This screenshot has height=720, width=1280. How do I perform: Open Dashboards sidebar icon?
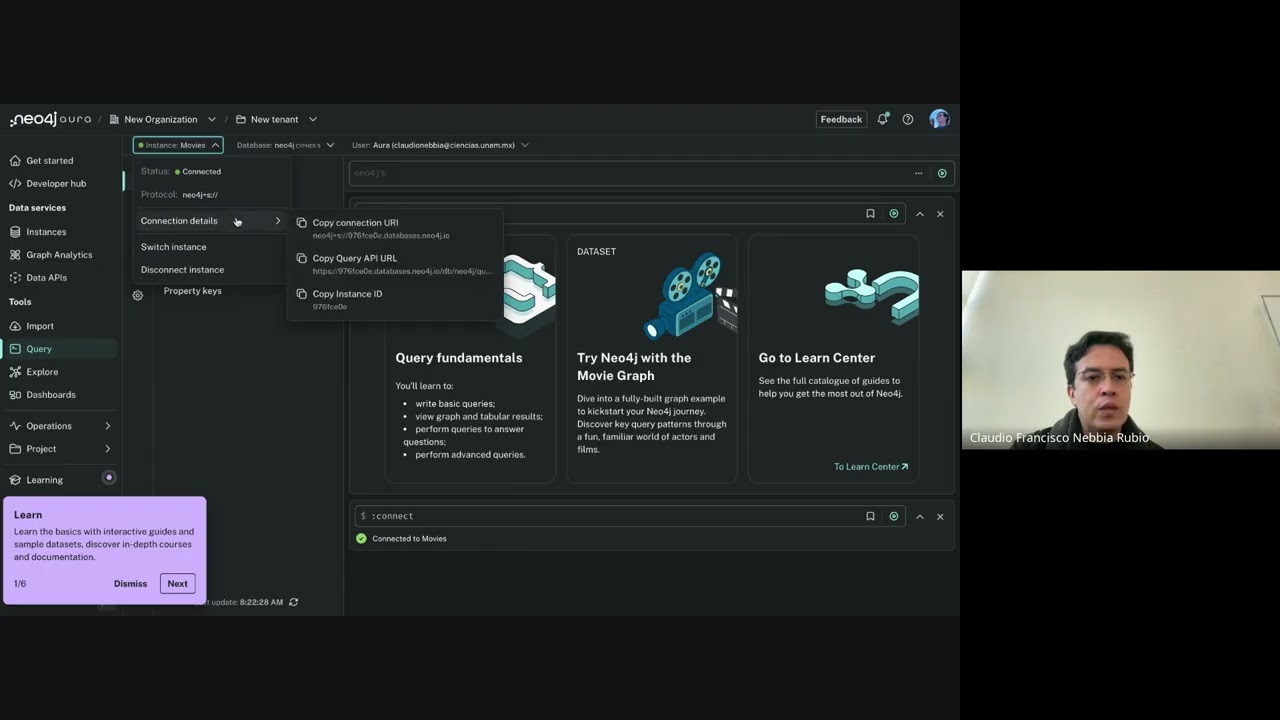[x=15, y=395]
